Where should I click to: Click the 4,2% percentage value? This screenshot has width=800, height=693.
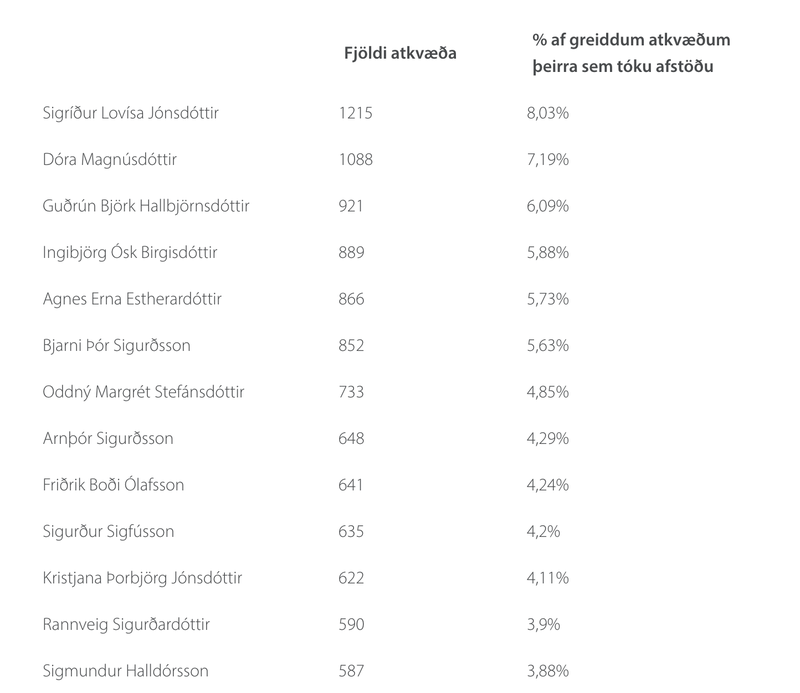pyautogui.click(x=544, y=532)
